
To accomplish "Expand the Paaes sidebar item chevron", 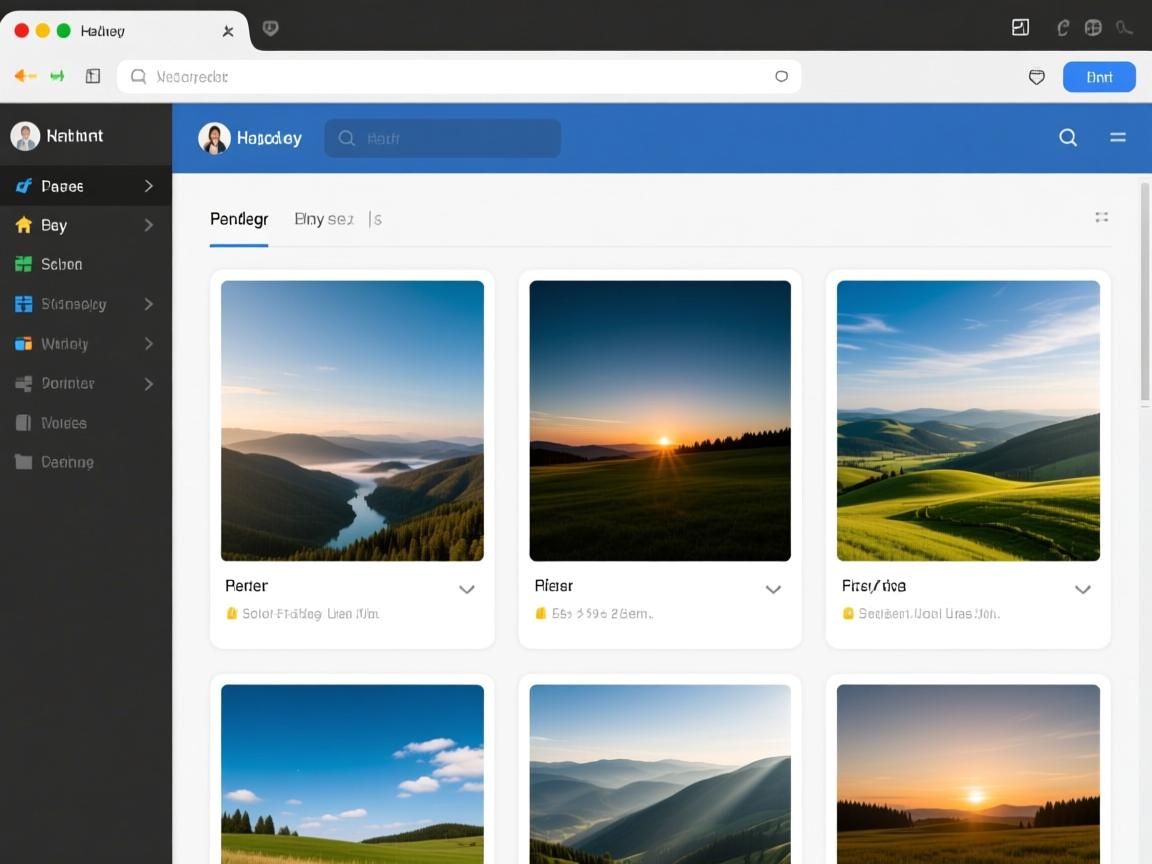I will click(x=148, y=186).
